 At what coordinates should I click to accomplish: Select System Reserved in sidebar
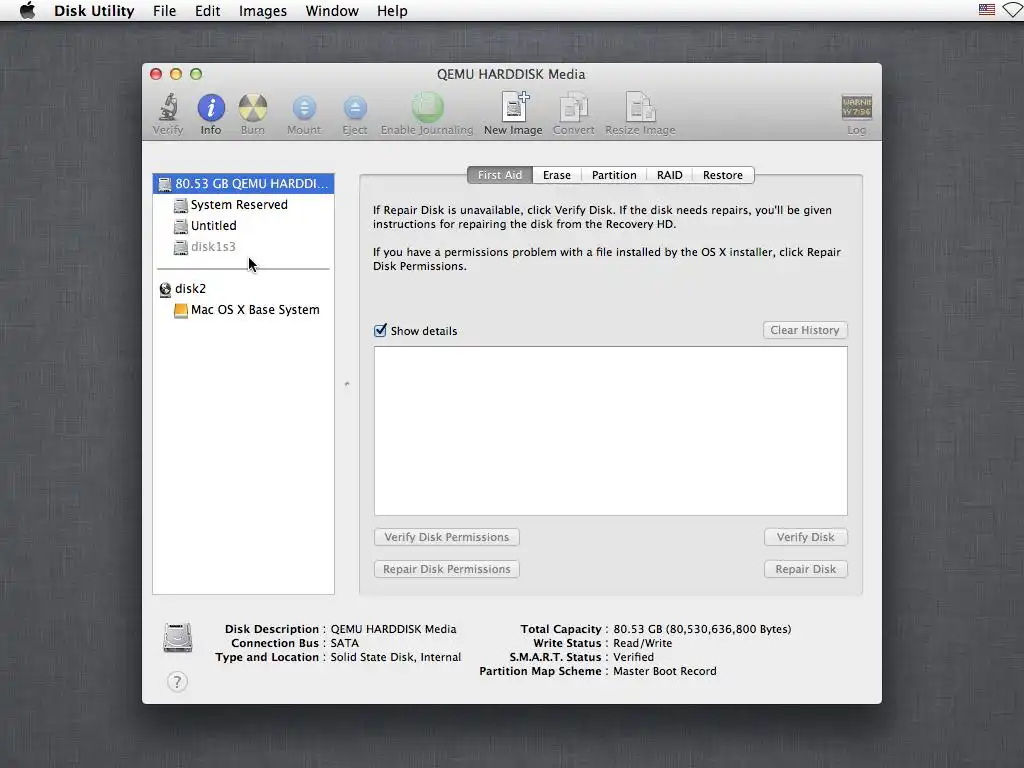click(239, 205)
